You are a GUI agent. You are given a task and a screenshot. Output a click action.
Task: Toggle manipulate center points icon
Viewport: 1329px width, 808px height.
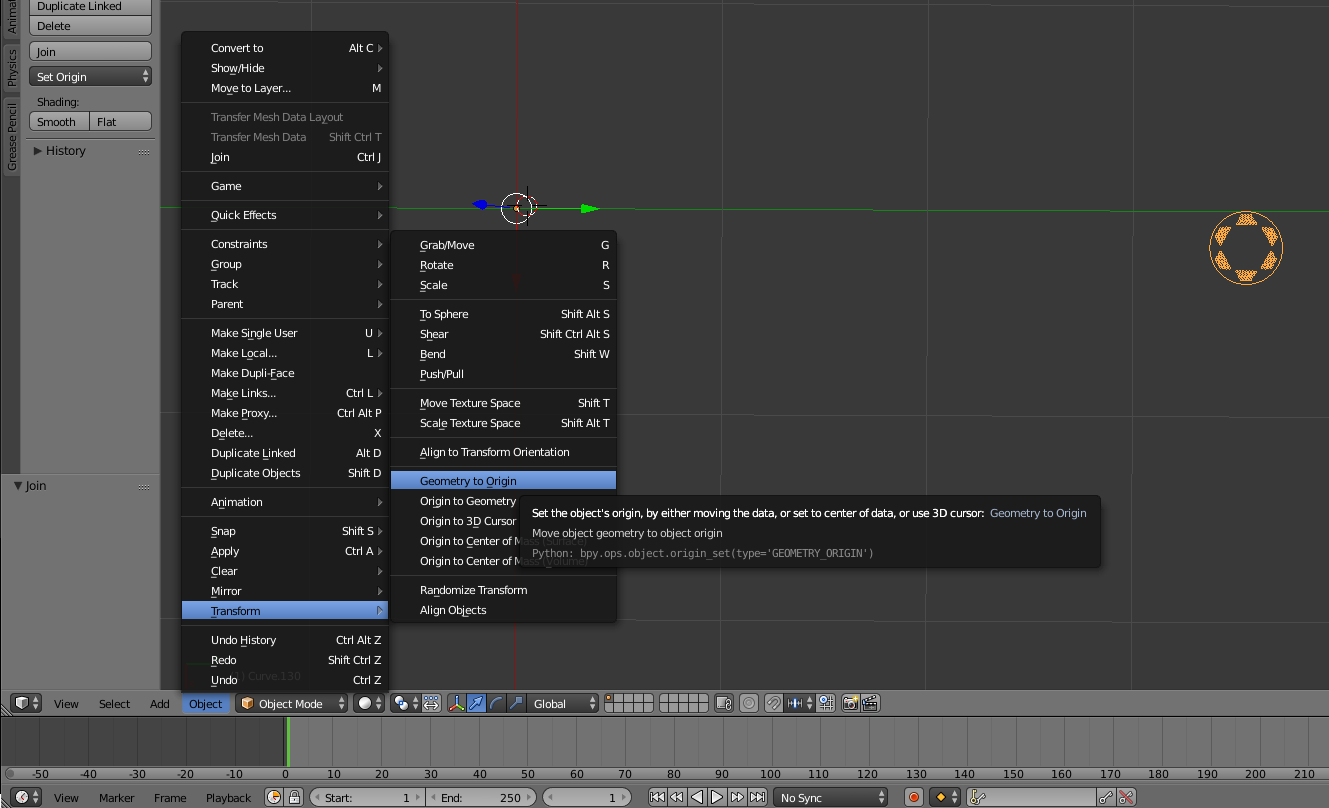pos(431,703)
